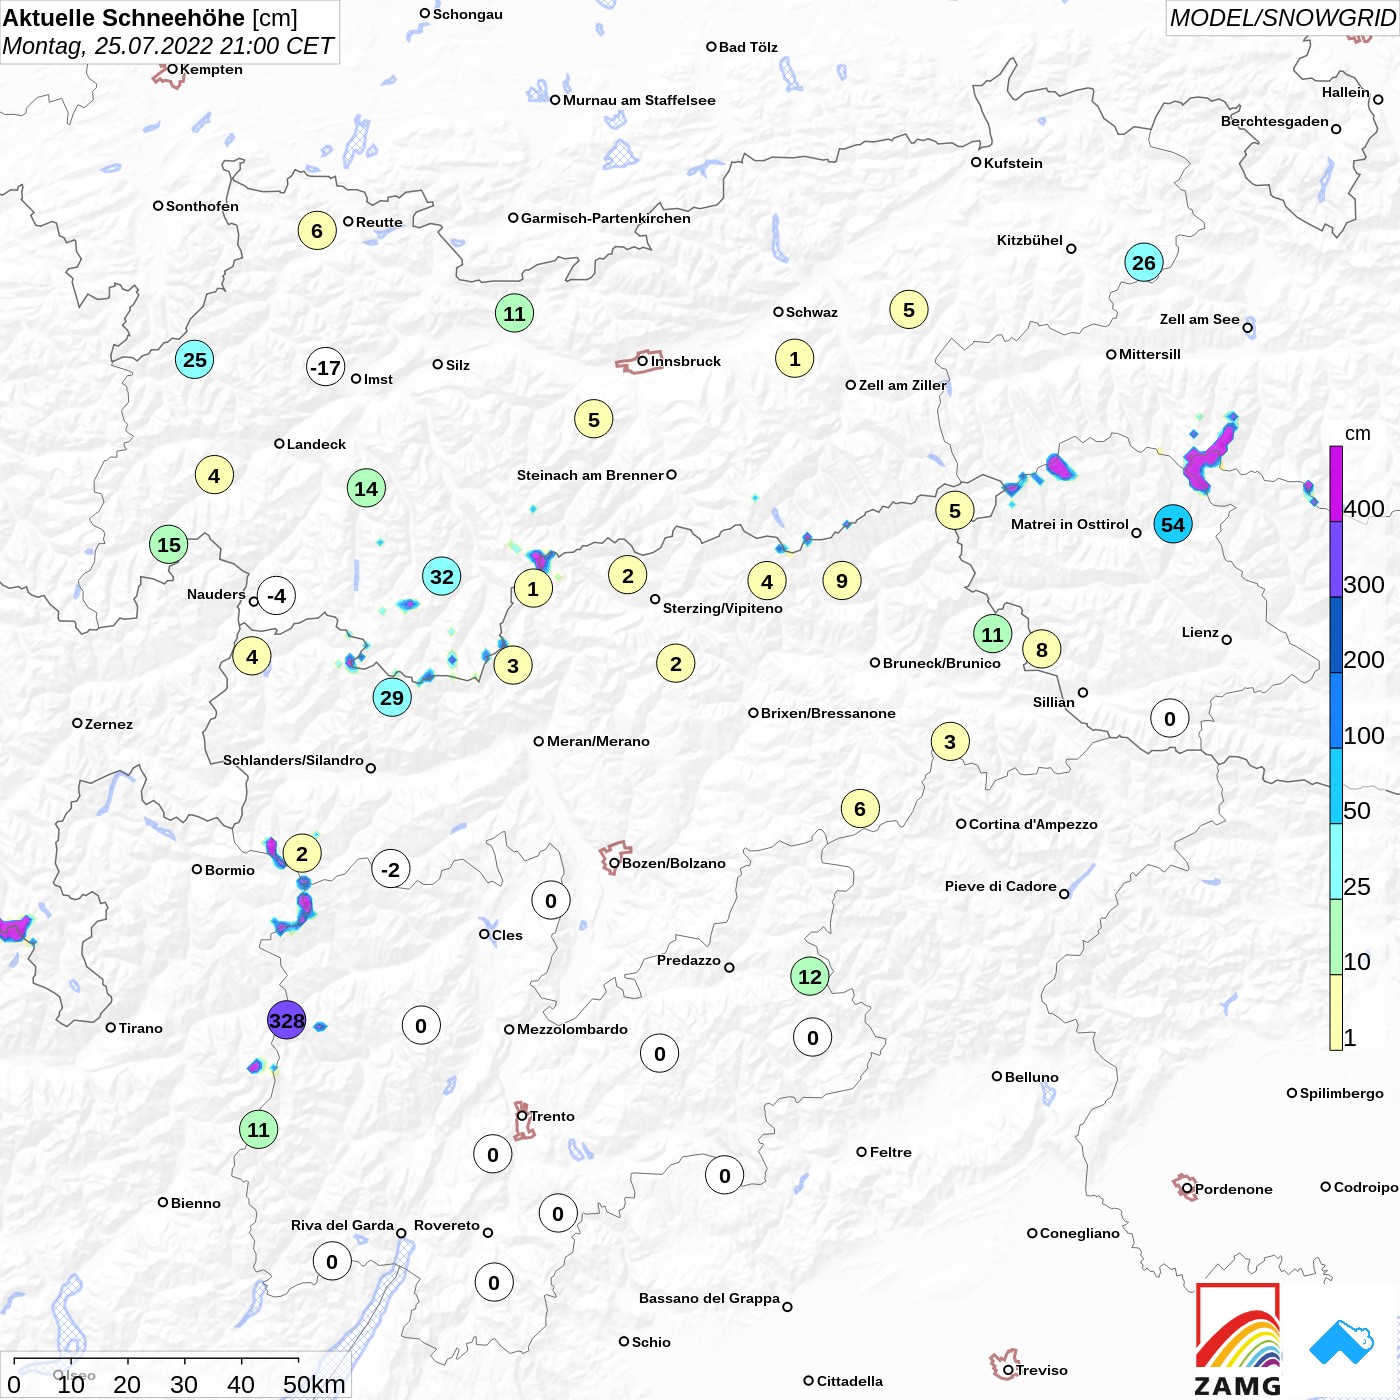Click the Murnau am Staffelsee label

(x=639, y=100)
